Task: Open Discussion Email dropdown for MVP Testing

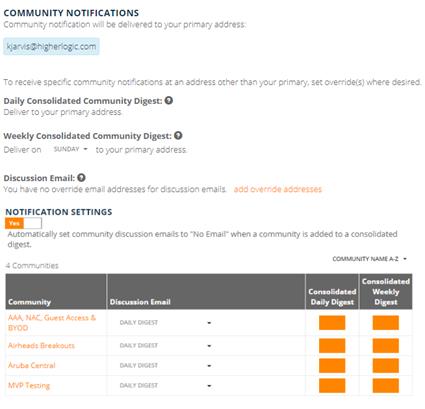Action: coord(165,386)
